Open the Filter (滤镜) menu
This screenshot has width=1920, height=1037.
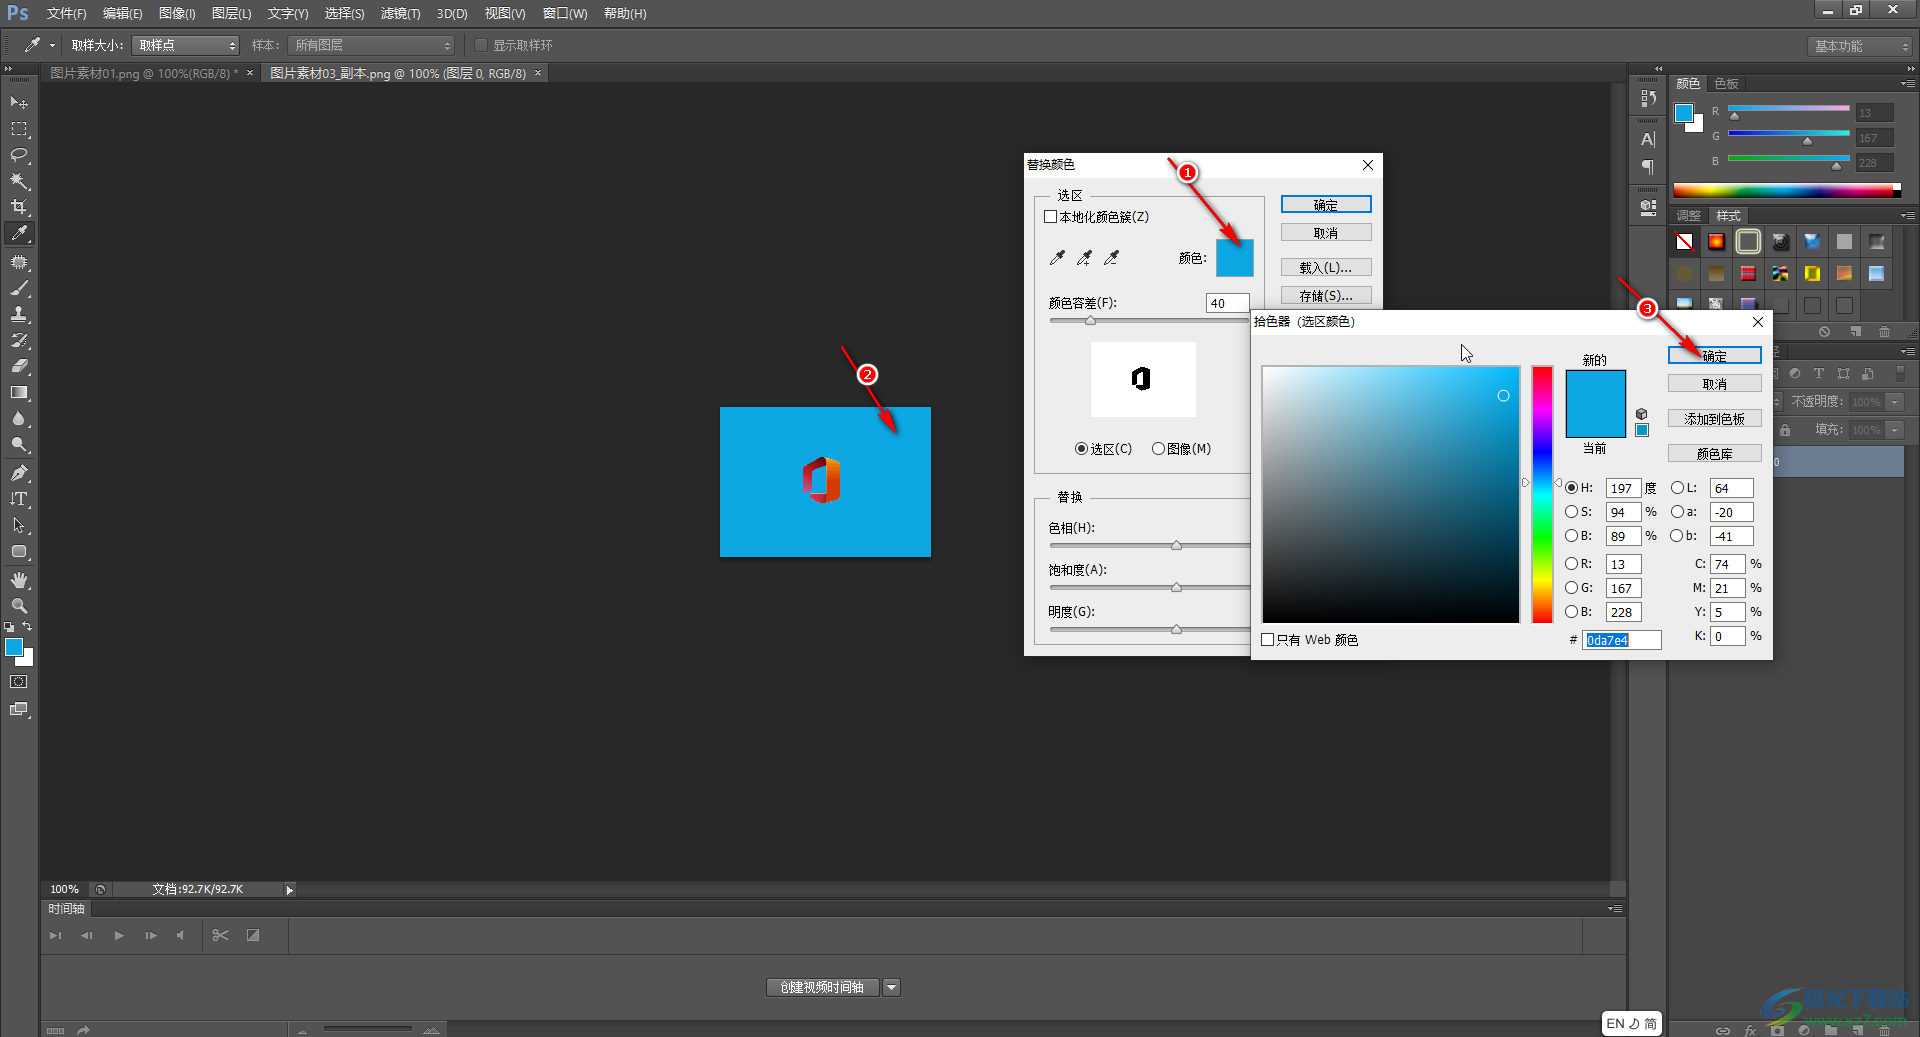(400, 14)
